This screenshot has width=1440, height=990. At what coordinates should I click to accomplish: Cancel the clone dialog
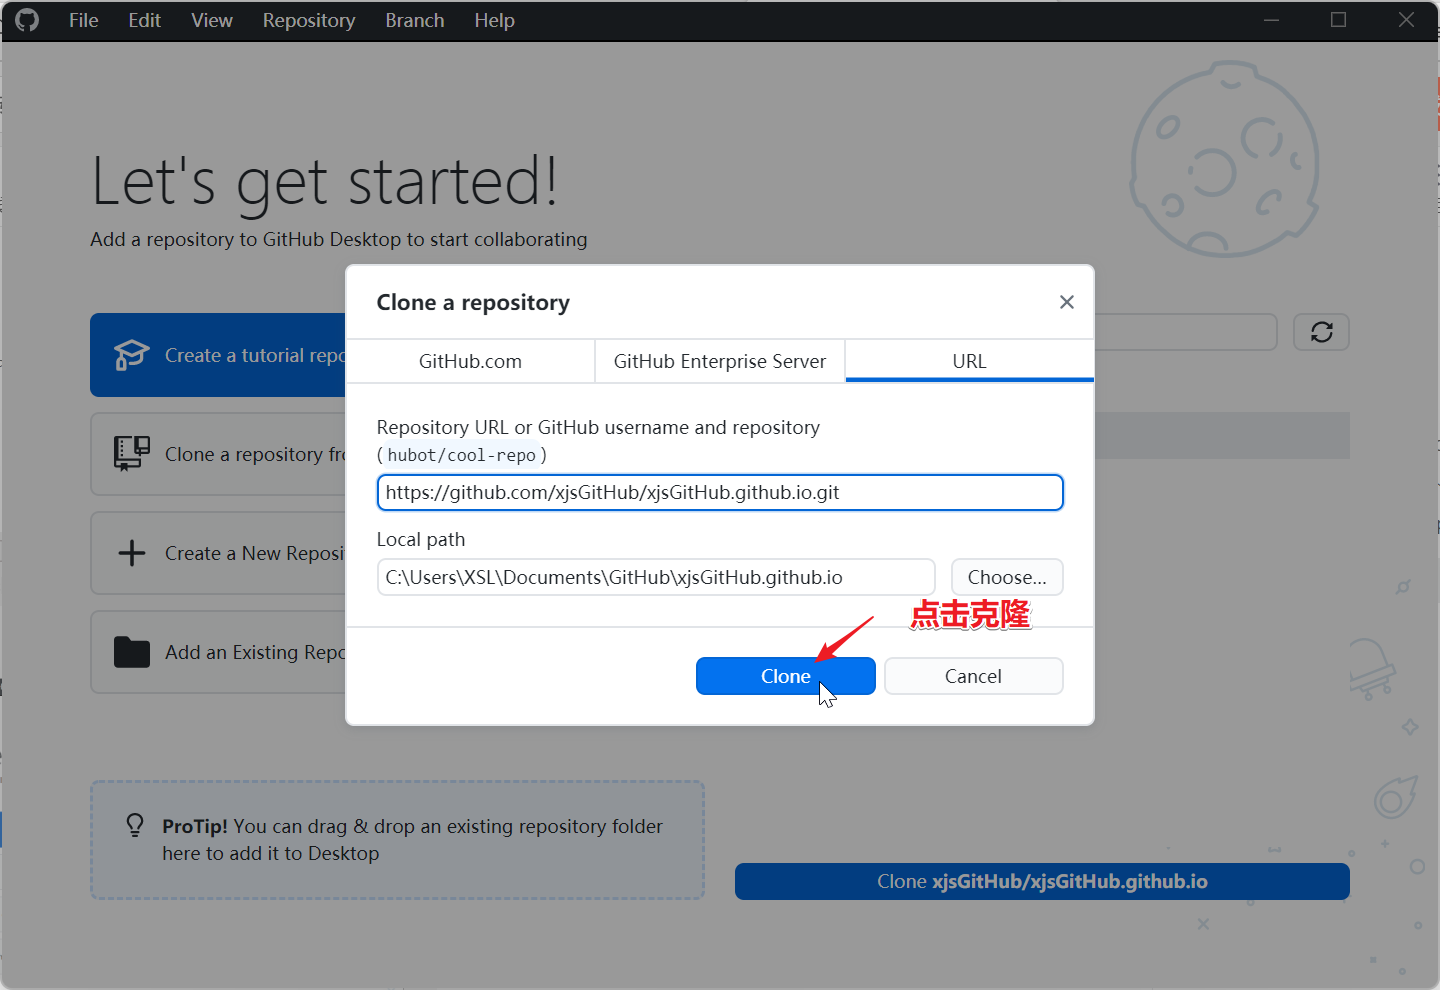point(973,676)
